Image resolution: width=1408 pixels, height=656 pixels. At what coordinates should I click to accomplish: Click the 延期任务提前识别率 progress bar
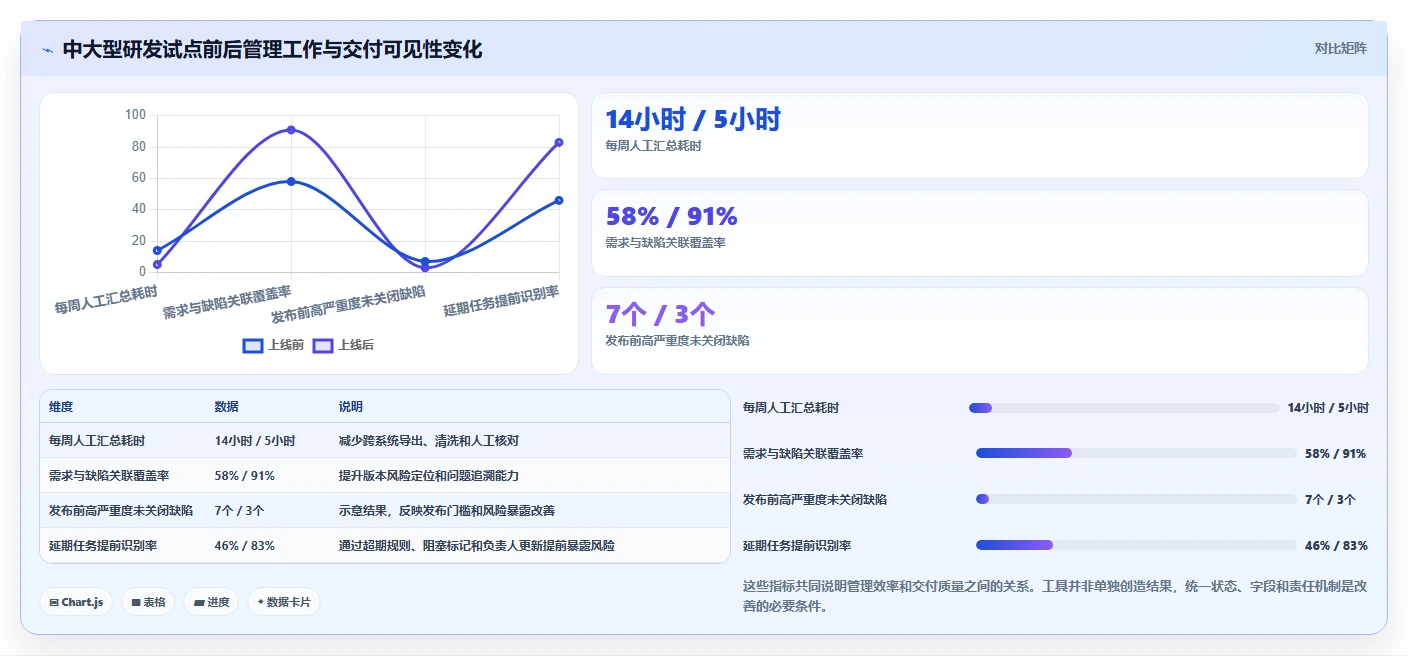[x=1136, y=546]
